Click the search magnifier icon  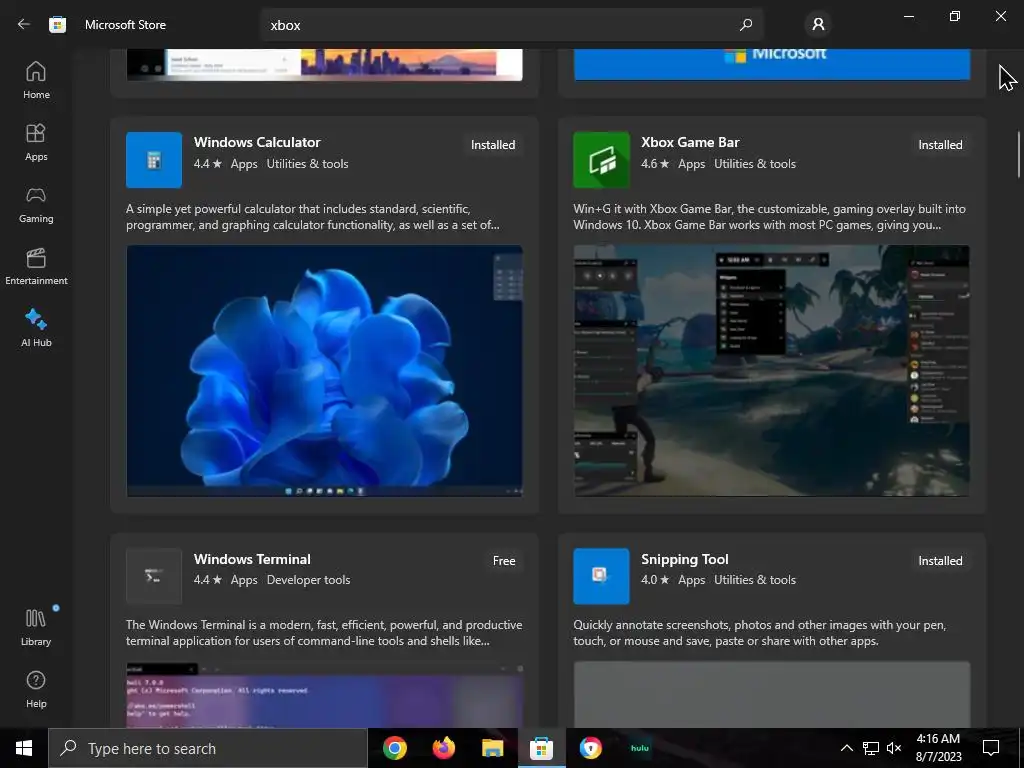tap(746, 25)
